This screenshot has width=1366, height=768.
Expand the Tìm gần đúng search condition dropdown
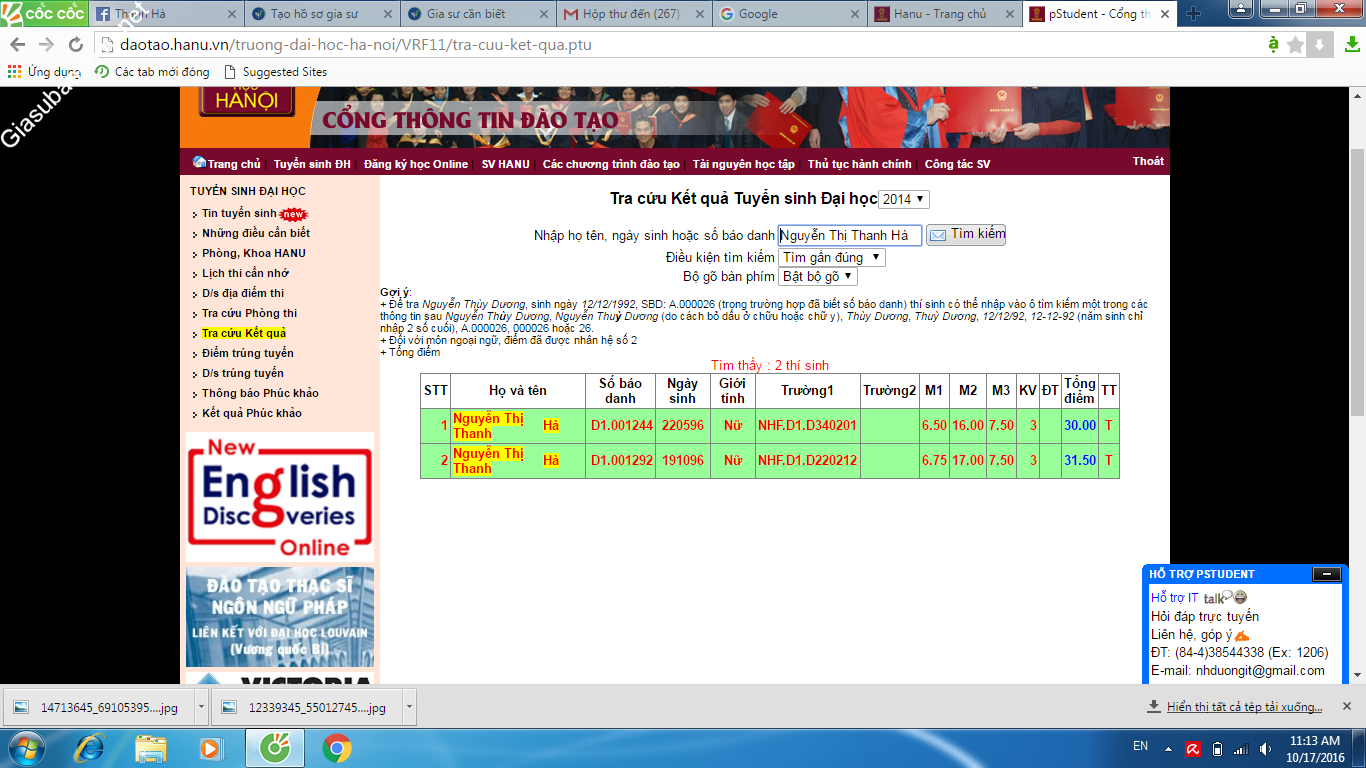[x=831, y=257]
